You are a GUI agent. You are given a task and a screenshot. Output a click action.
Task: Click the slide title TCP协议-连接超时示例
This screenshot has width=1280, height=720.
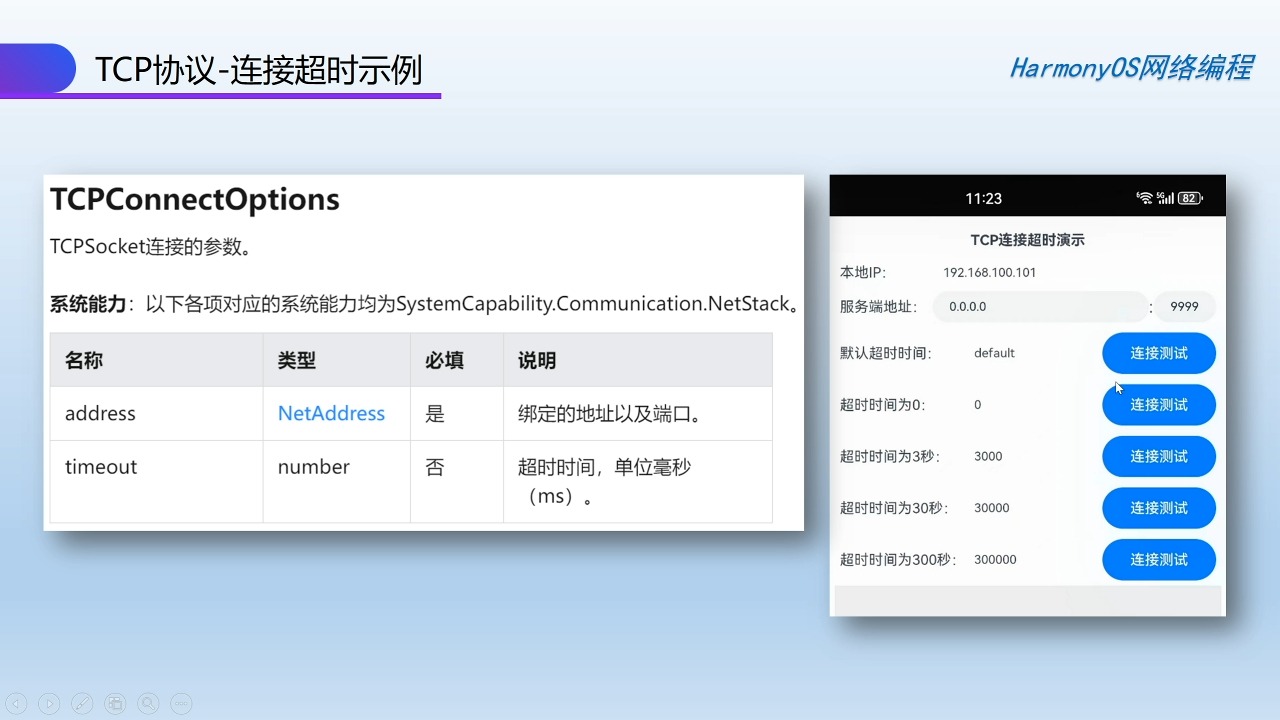click(259, 70)
